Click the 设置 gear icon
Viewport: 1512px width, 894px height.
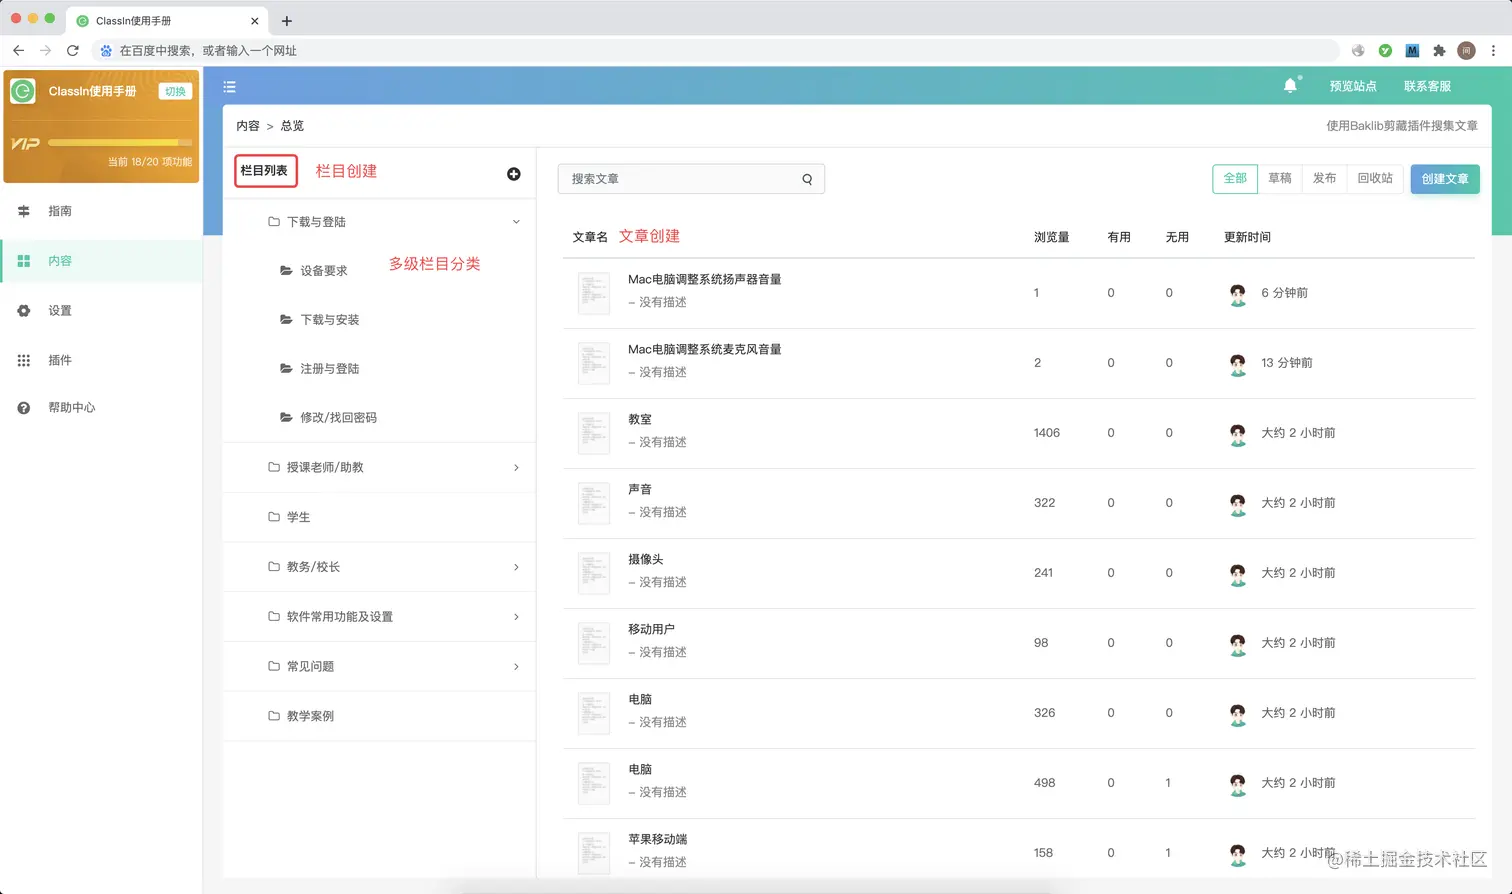[x=24, y=311]
